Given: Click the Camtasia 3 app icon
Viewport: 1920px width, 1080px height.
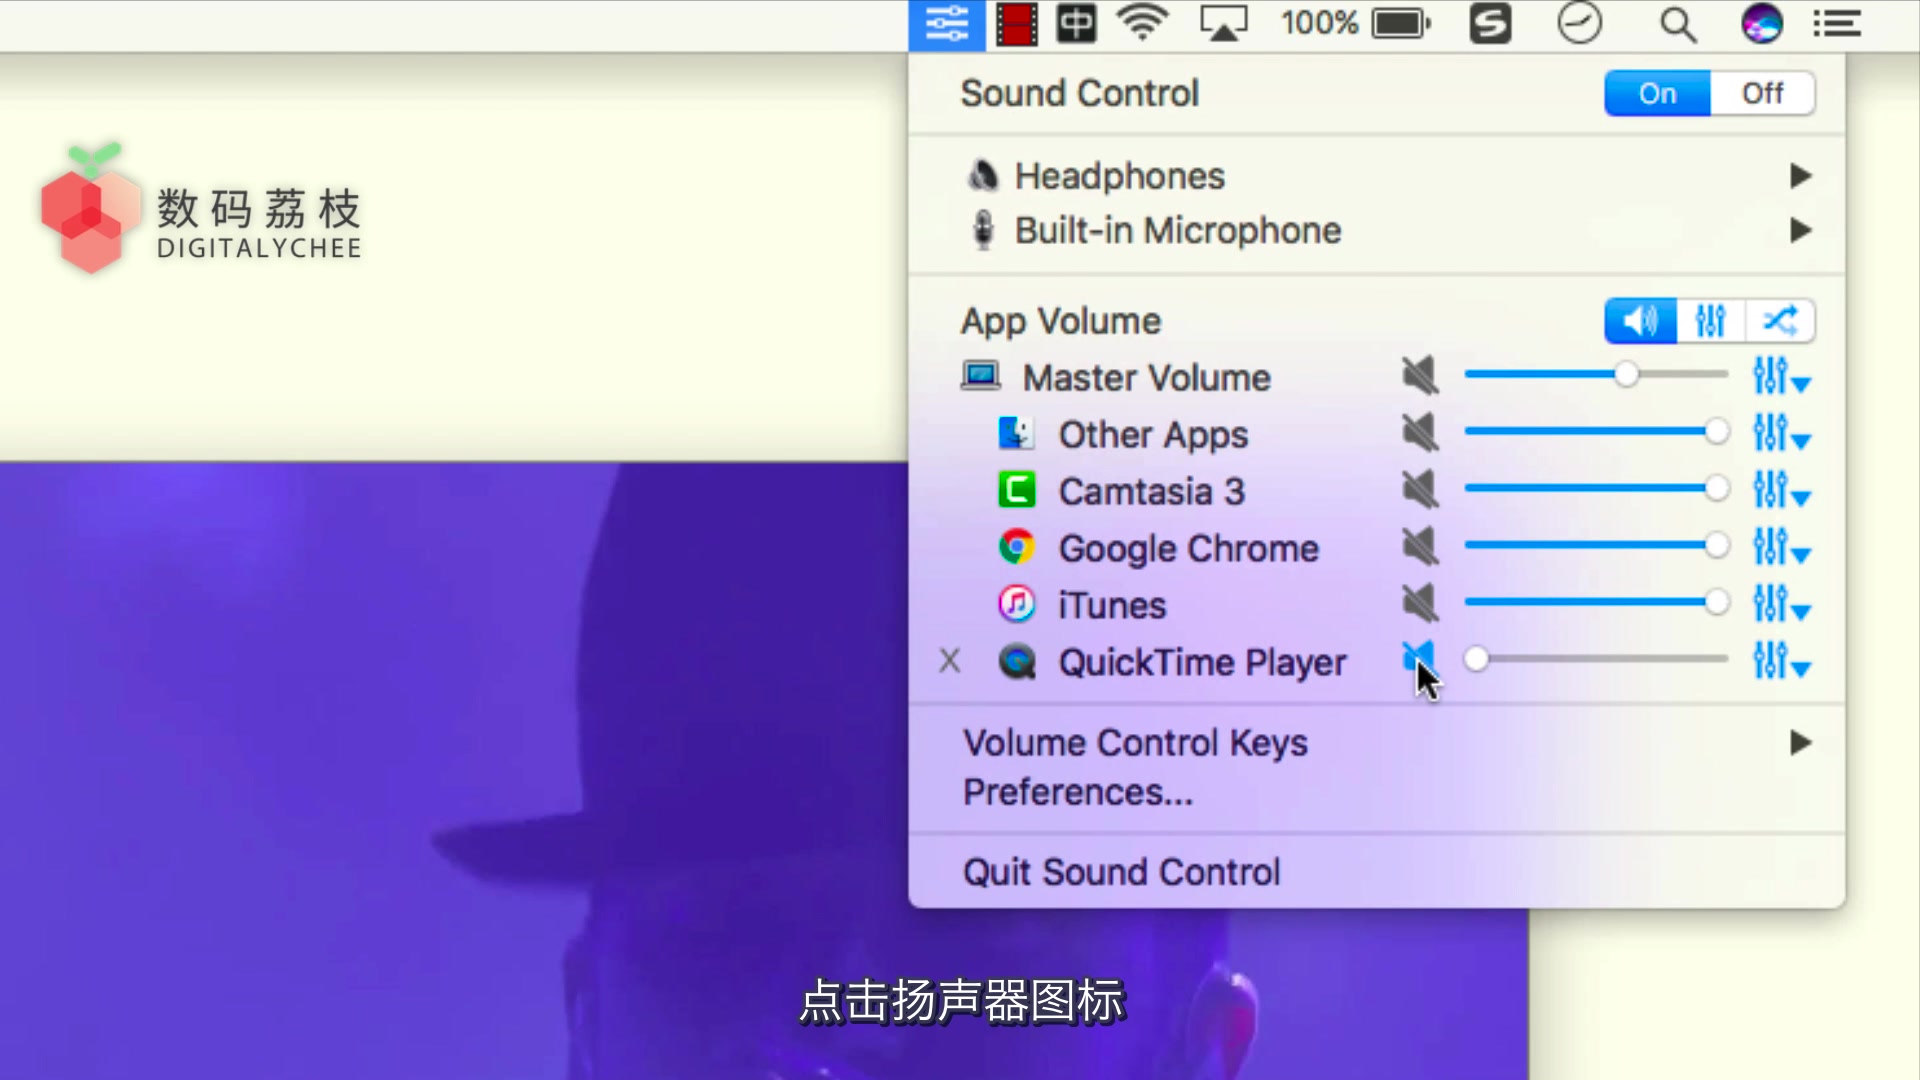Looking at the screenshot, I should point(1017,490).
